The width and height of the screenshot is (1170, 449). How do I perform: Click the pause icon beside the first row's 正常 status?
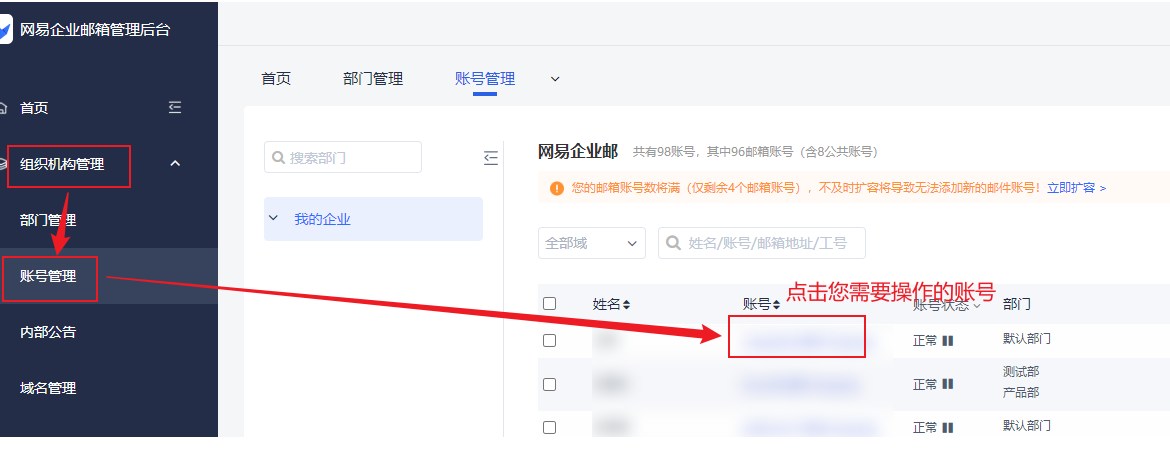(948, 340)
